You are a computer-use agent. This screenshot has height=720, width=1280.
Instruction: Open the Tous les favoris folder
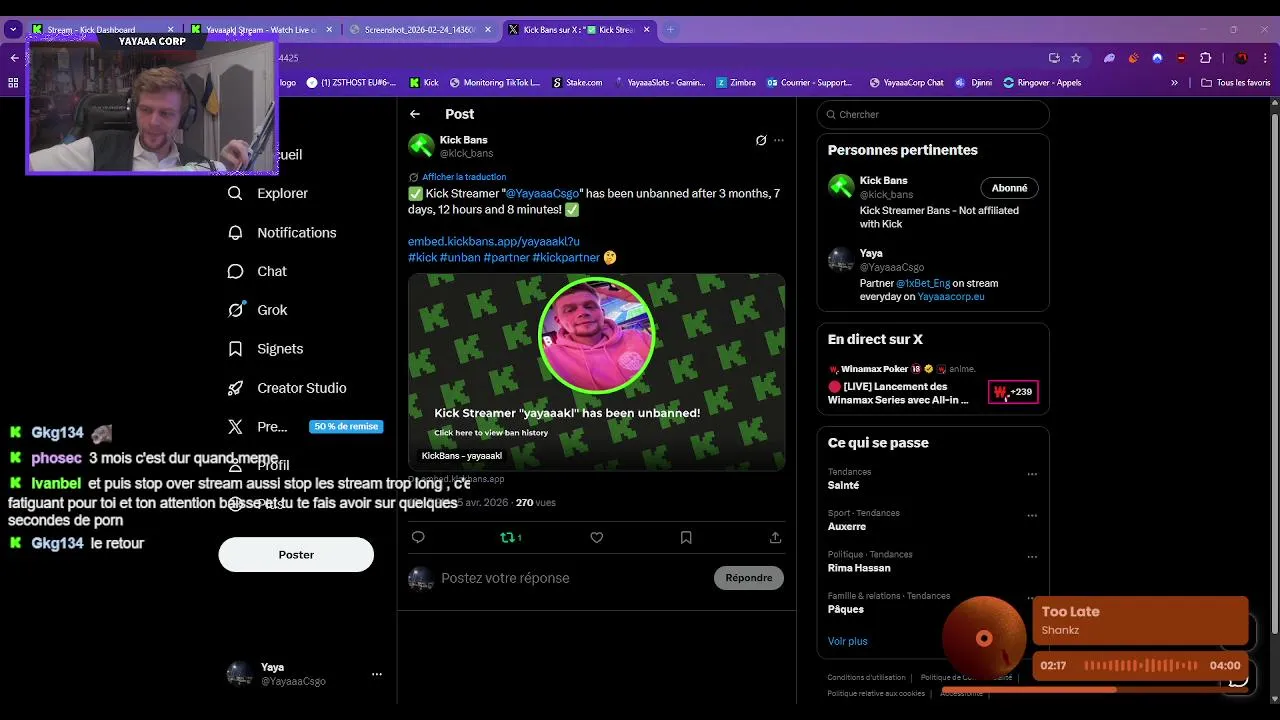pyautogui.click(x=1236, y=83)
